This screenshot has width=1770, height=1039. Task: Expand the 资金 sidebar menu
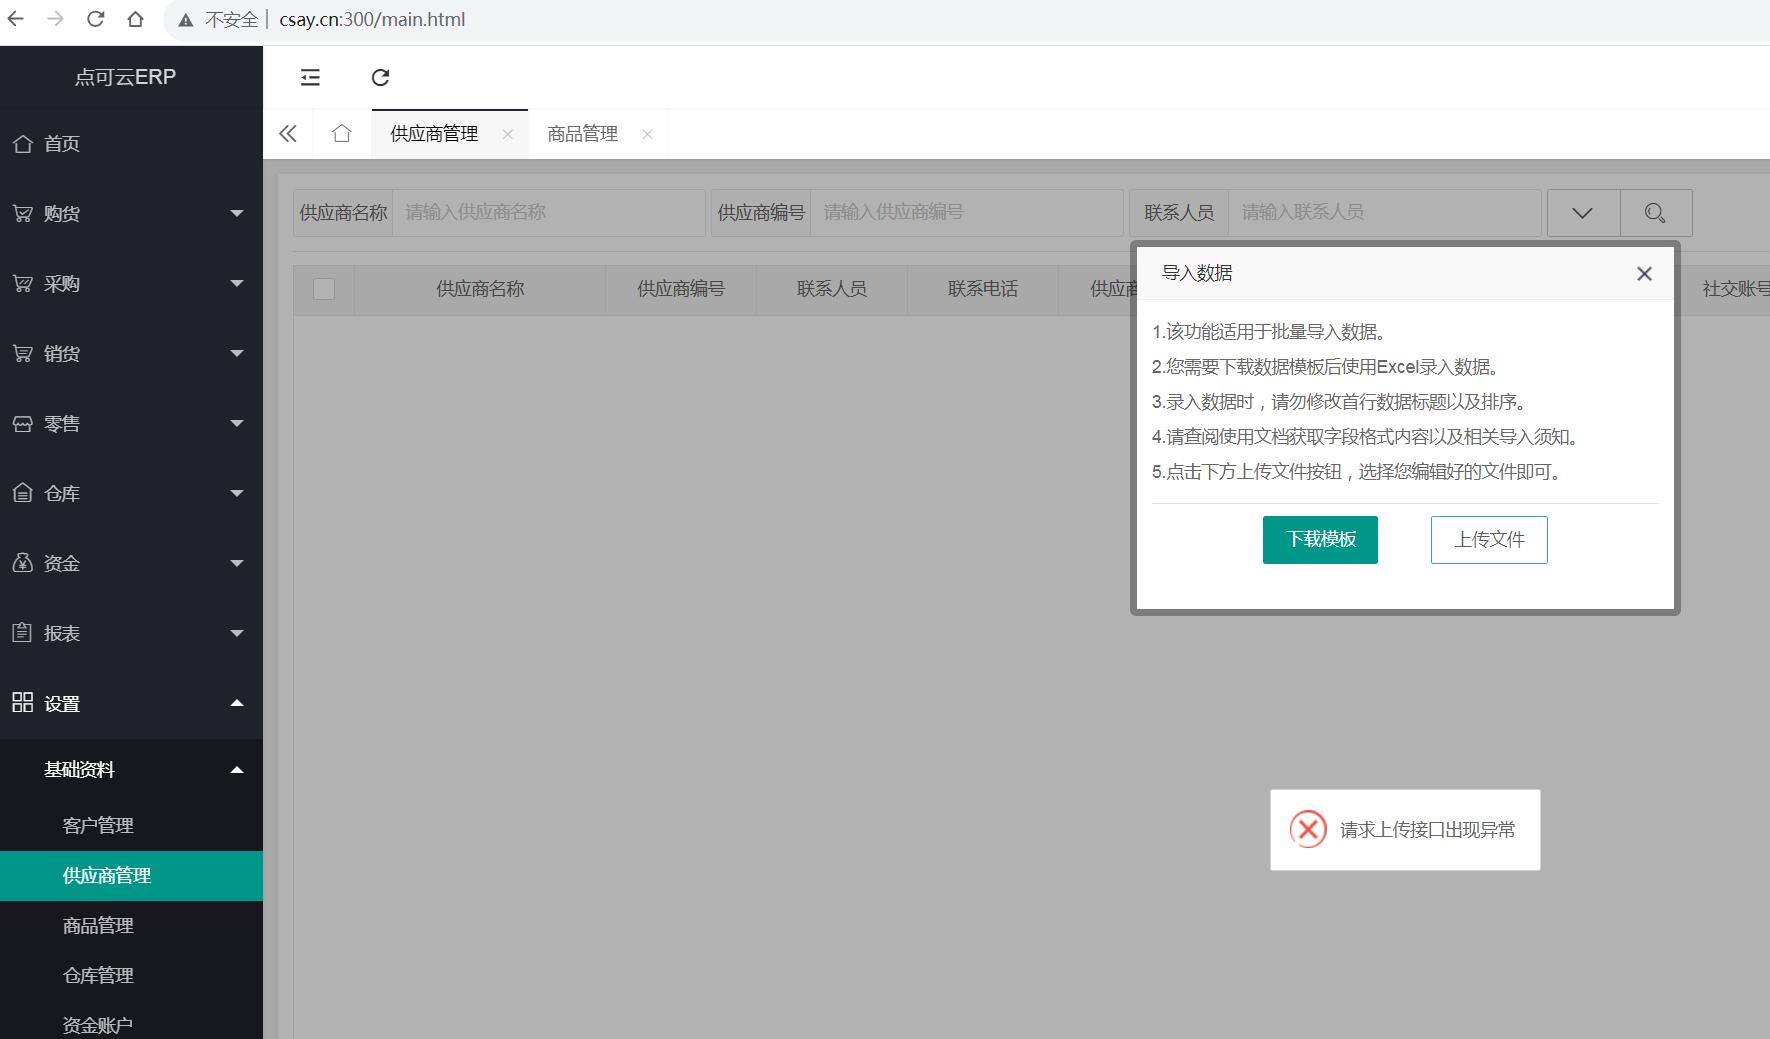[x=131, y=564]
